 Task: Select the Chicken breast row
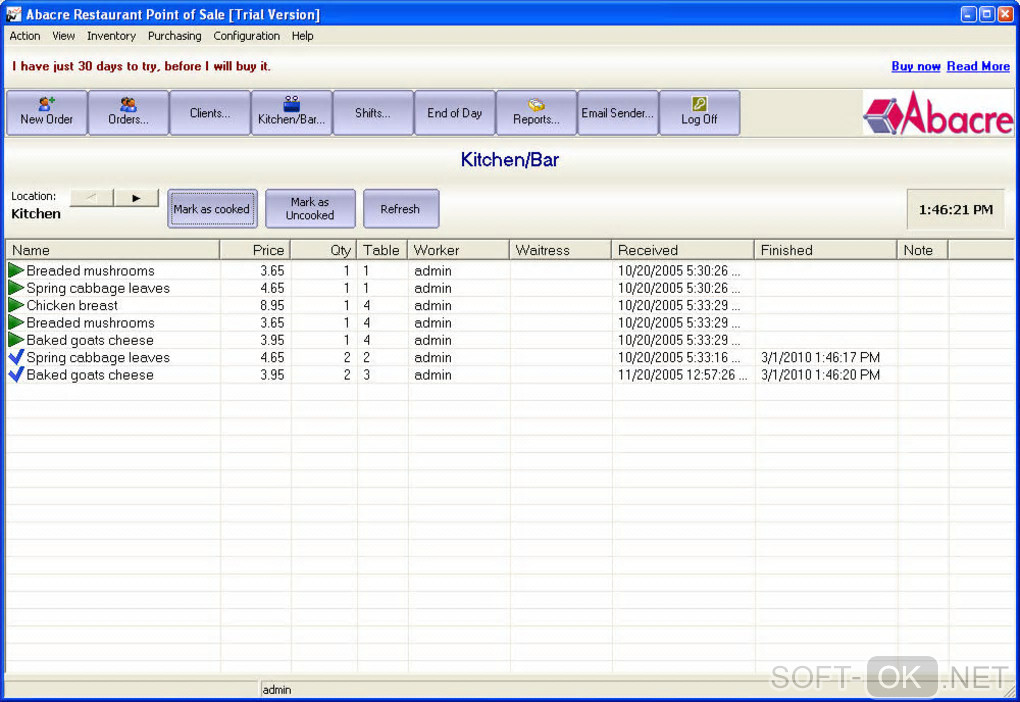(x=509, y=305)
